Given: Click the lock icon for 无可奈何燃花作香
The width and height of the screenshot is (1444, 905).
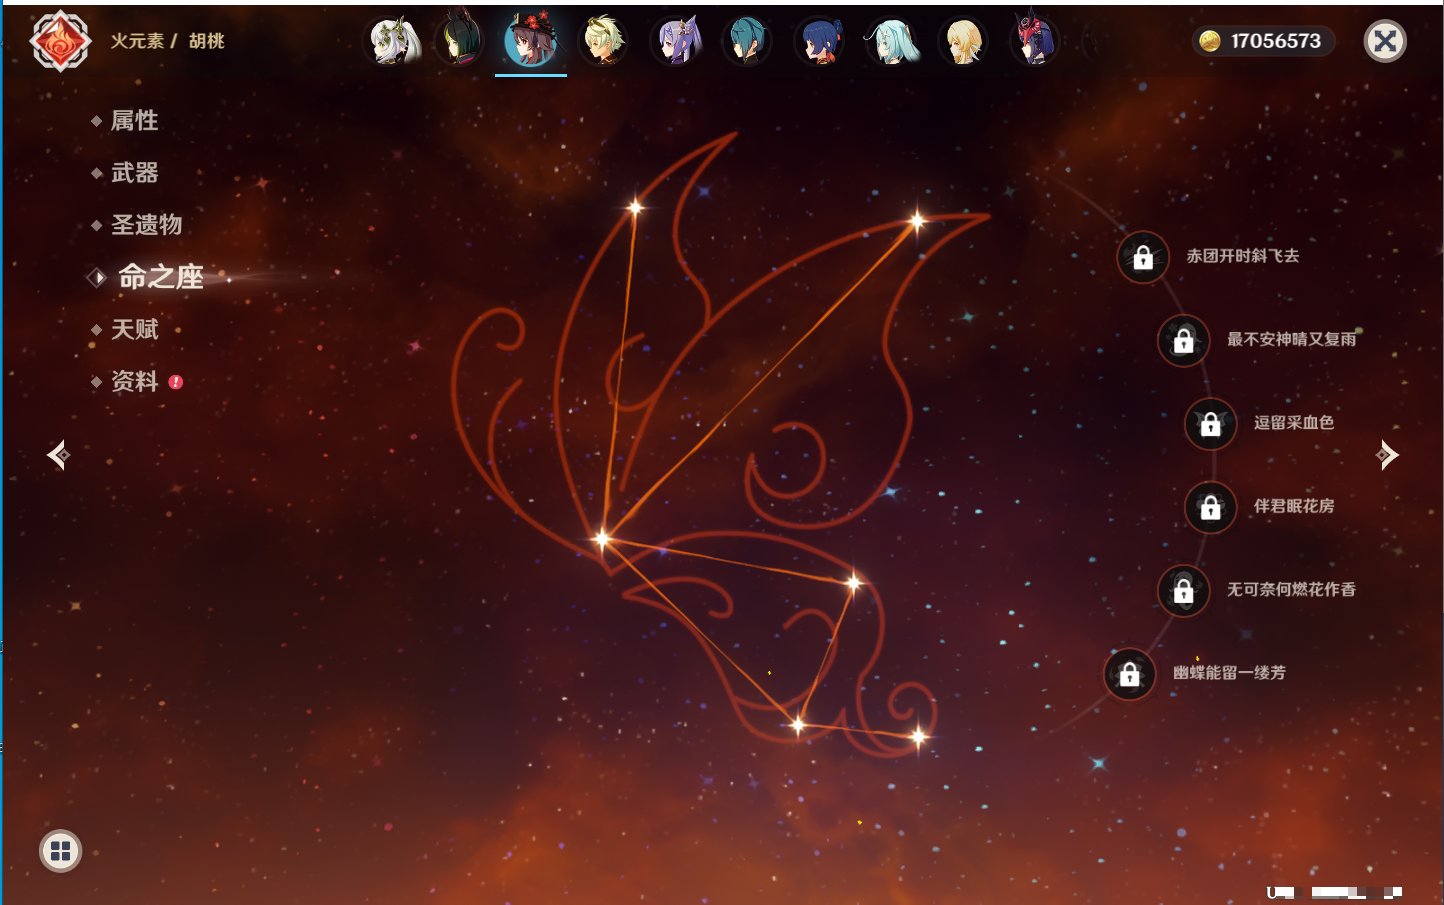Looking at the screenshot, I should pyautogui.click(x=1184, y=590).
